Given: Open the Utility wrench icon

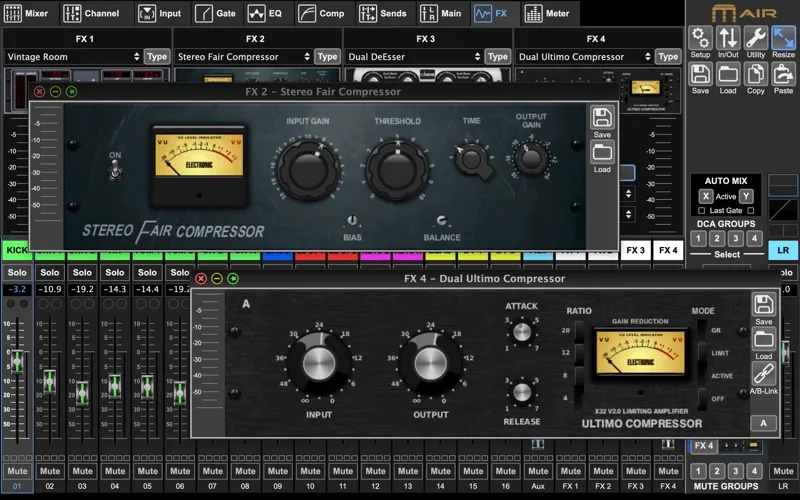Looking at the screenshot, I should 756,38.
